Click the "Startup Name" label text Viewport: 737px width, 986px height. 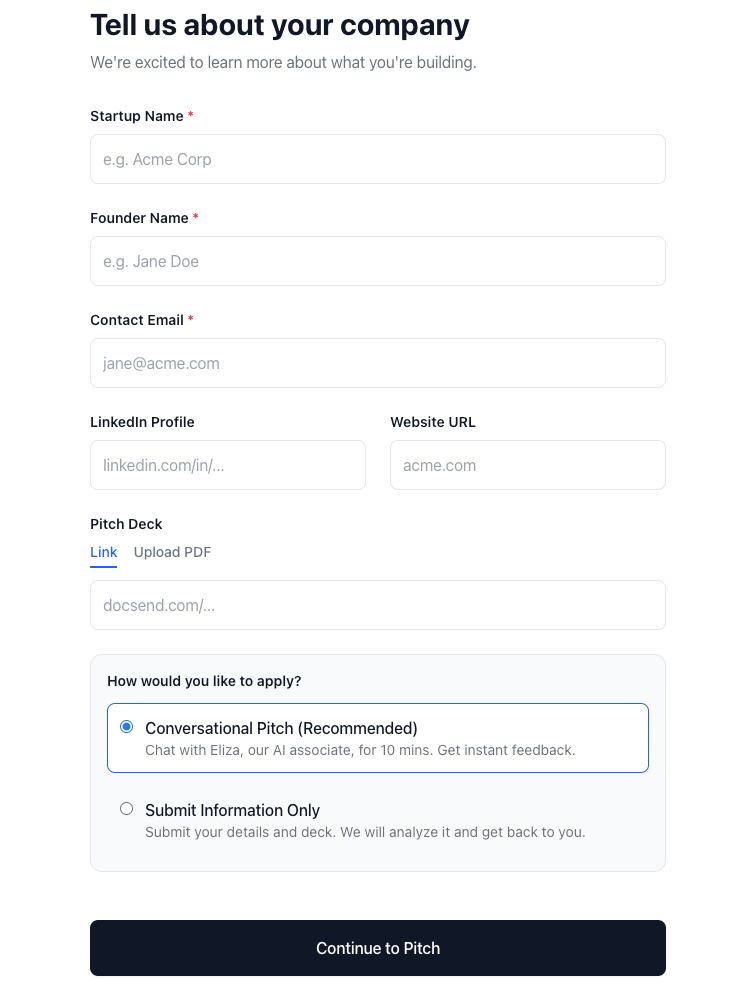click(137, 116)
